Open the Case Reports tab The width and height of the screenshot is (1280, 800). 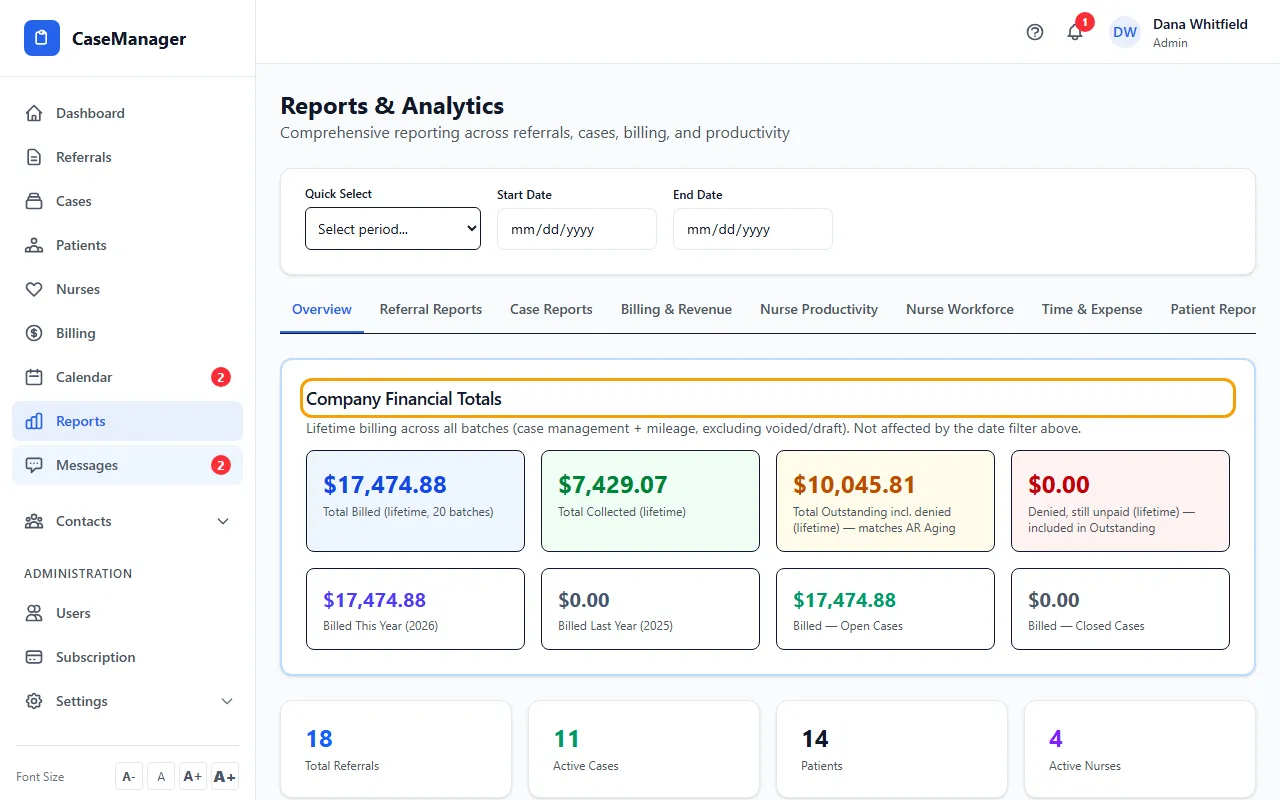click(551, 309)
